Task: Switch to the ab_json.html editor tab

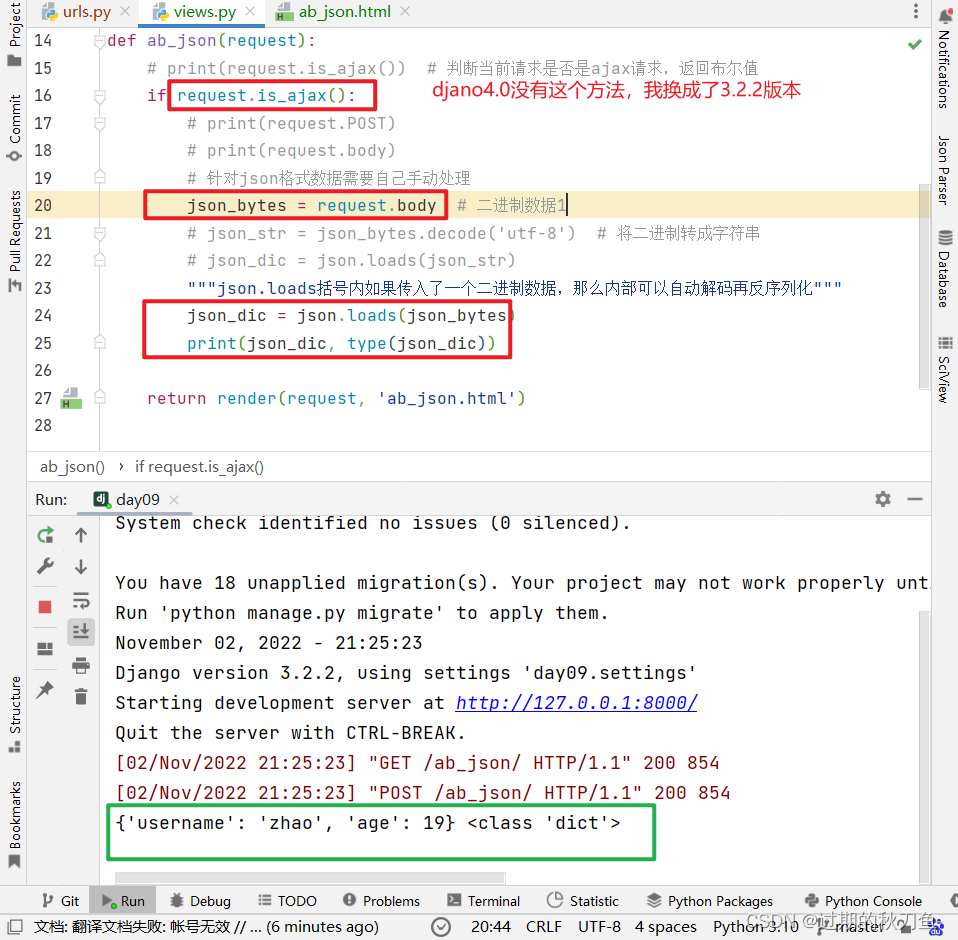Action: [344, 12]
